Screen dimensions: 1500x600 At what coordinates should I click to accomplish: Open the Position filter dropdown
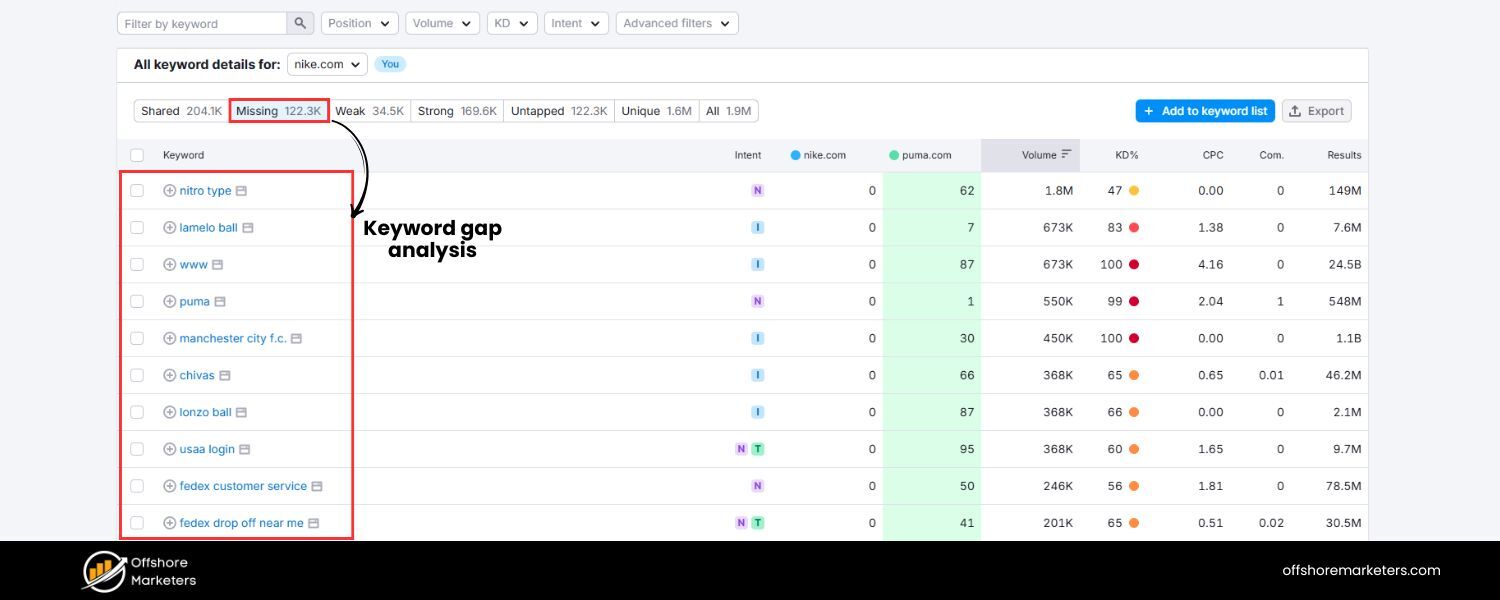pyautogui.click(x=359, y=22)
